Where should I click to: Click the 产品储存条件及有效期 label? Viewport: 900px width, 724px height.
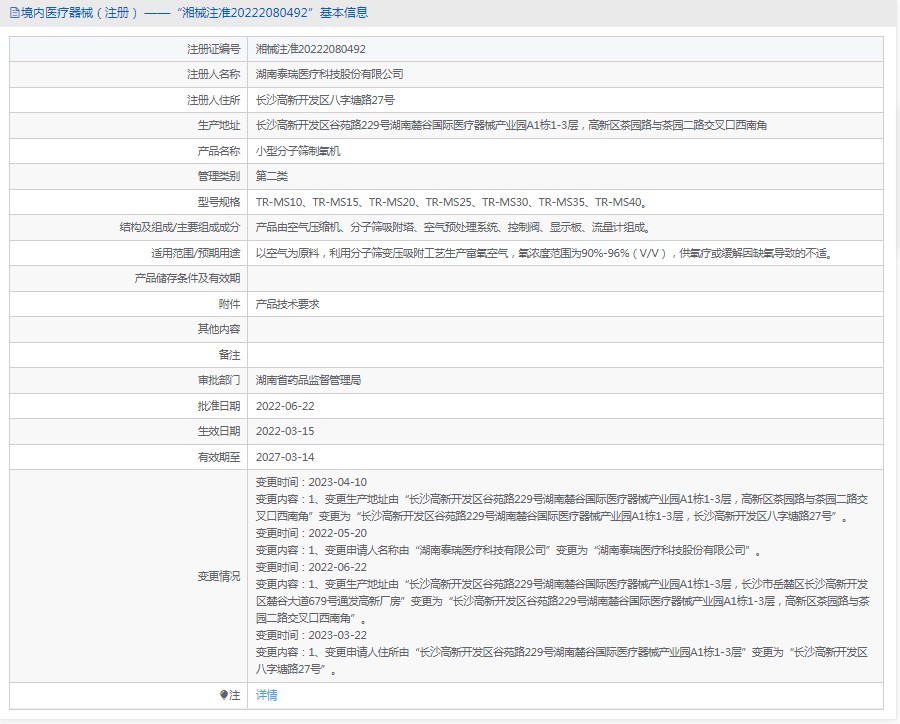[187, 278]
